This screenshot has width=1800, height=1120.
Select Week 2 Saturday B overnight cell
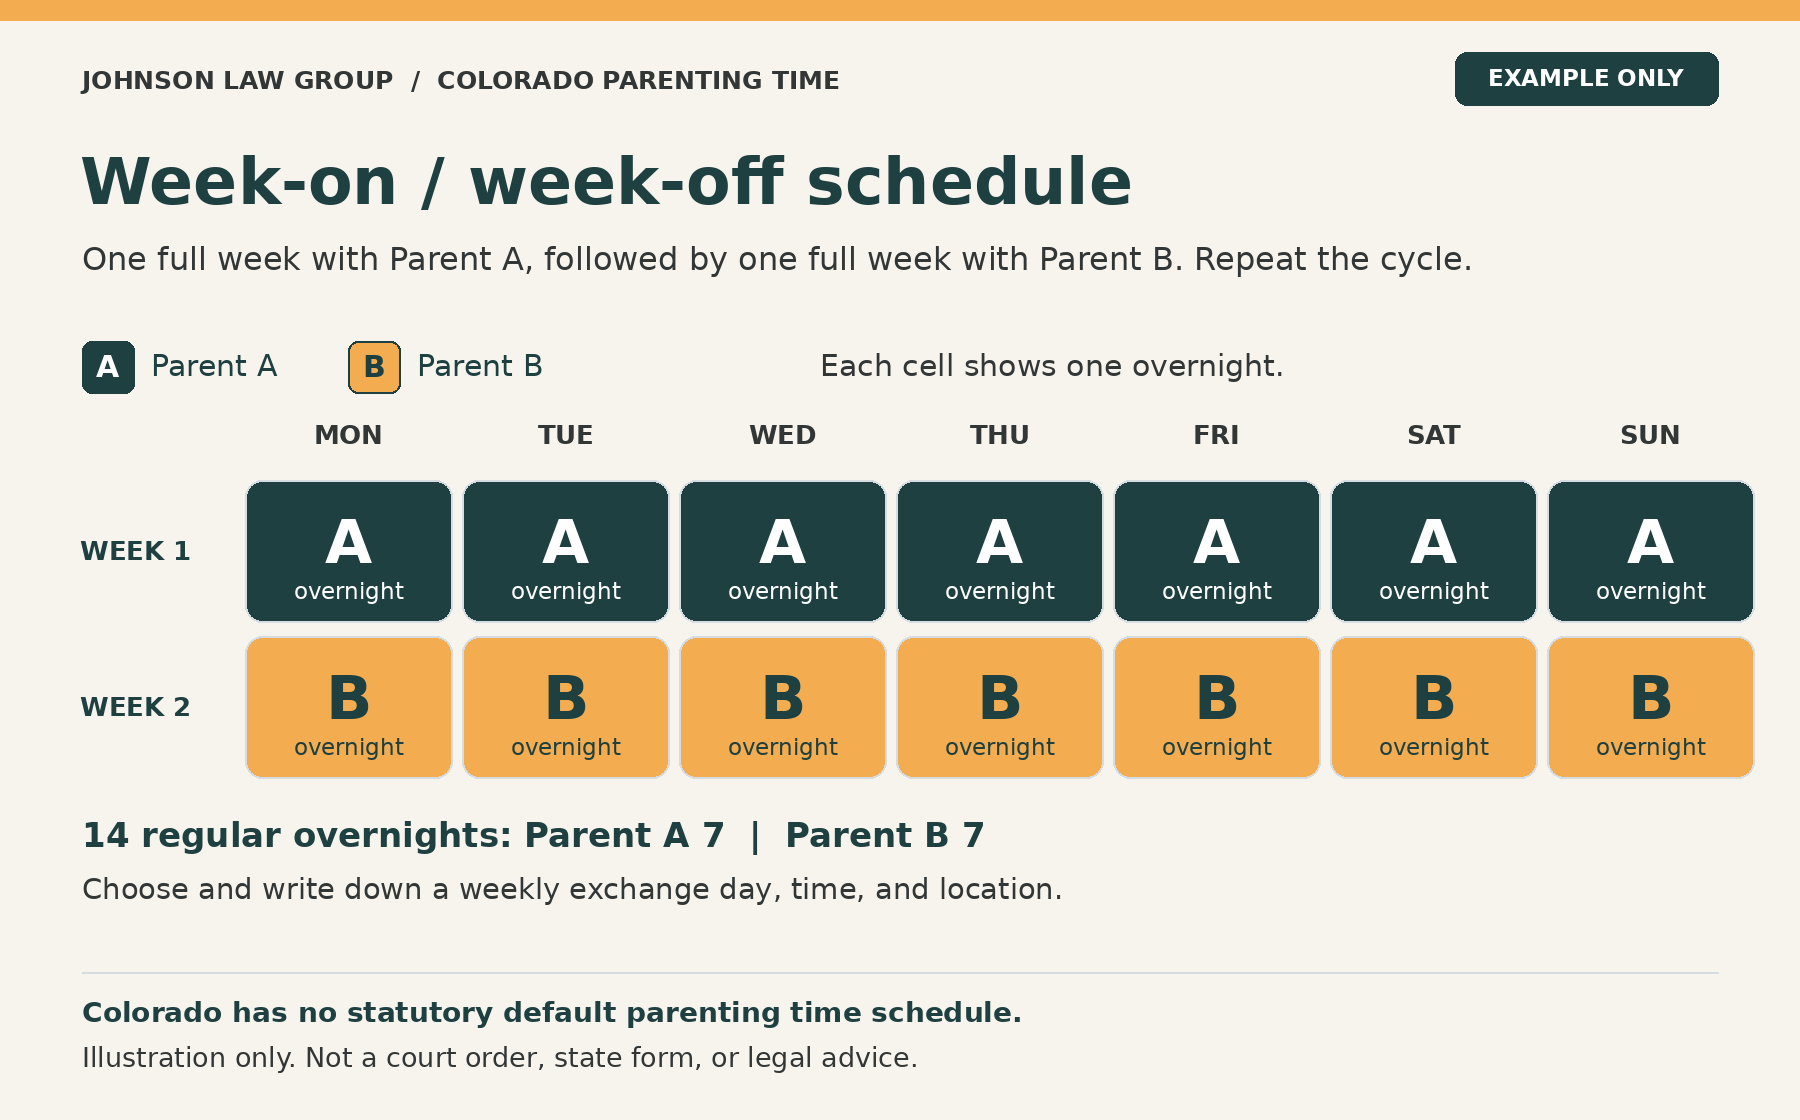click(1434, 707)
